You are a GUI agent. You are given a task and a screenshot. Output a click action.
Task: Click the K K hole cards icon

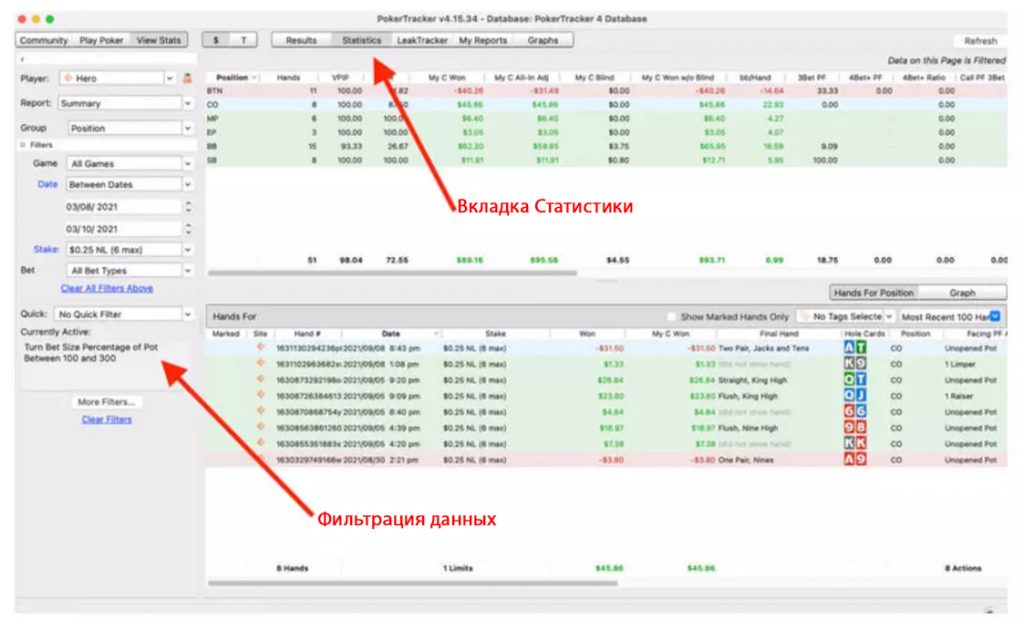point(855,443)
